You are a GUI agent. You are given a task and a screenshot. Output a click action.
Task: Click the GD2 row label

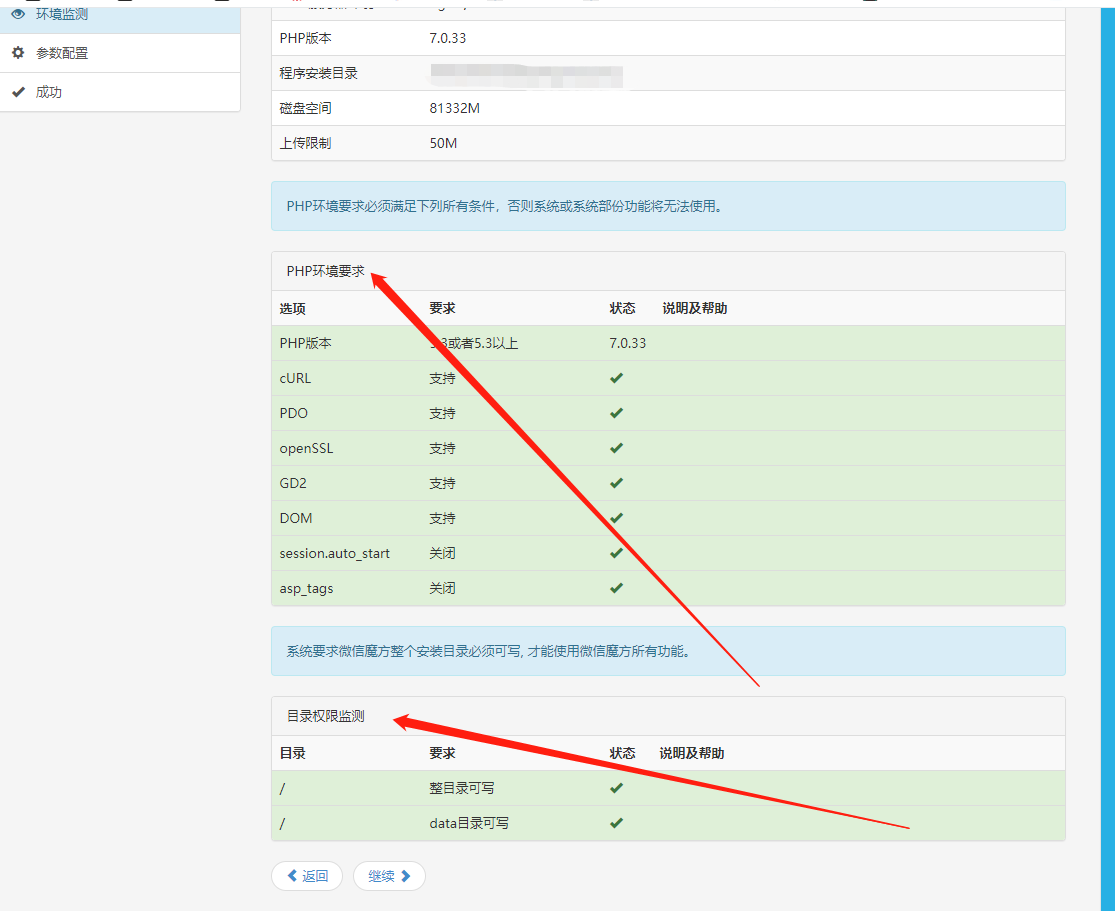pyautogui.click(x=293, y=483)
